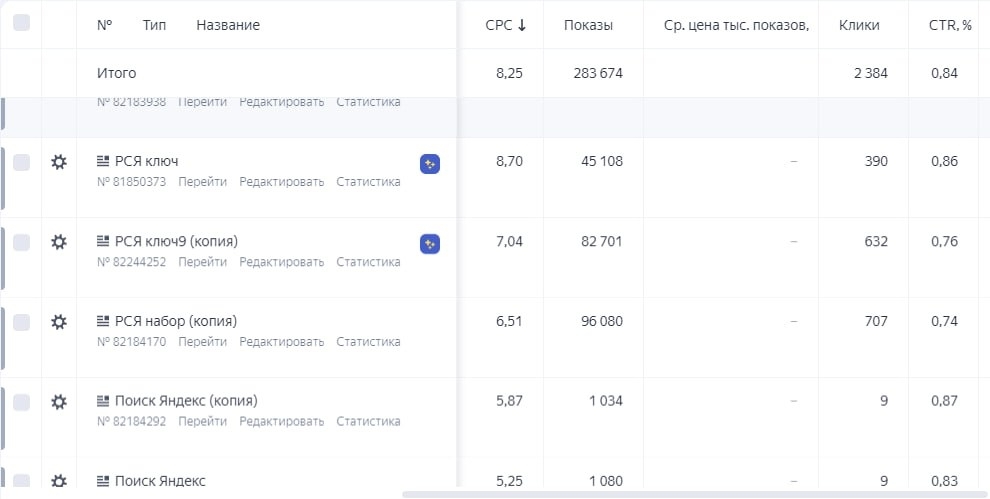Click the campaign type icon beside Поиск Яндекс (копия)
The height and width of the screenshot is (499, 990).
pos(103,401)
